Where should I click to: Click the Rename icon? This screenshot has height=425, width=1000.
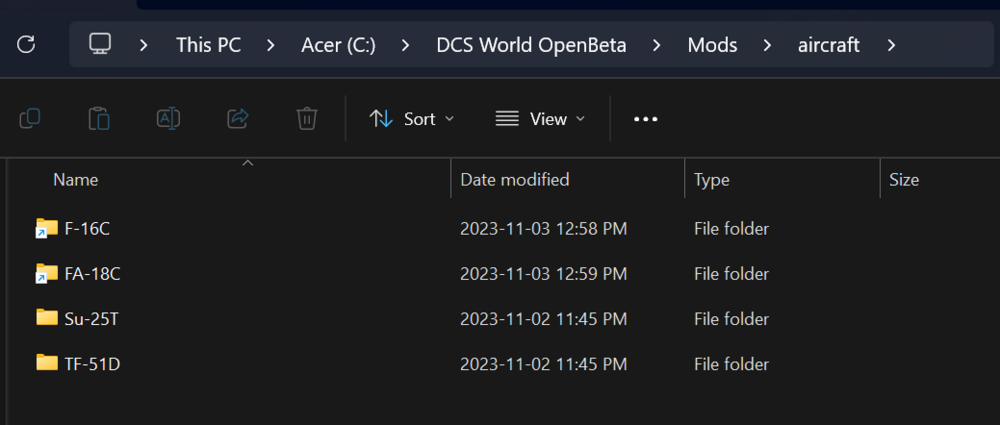(168, 119)
